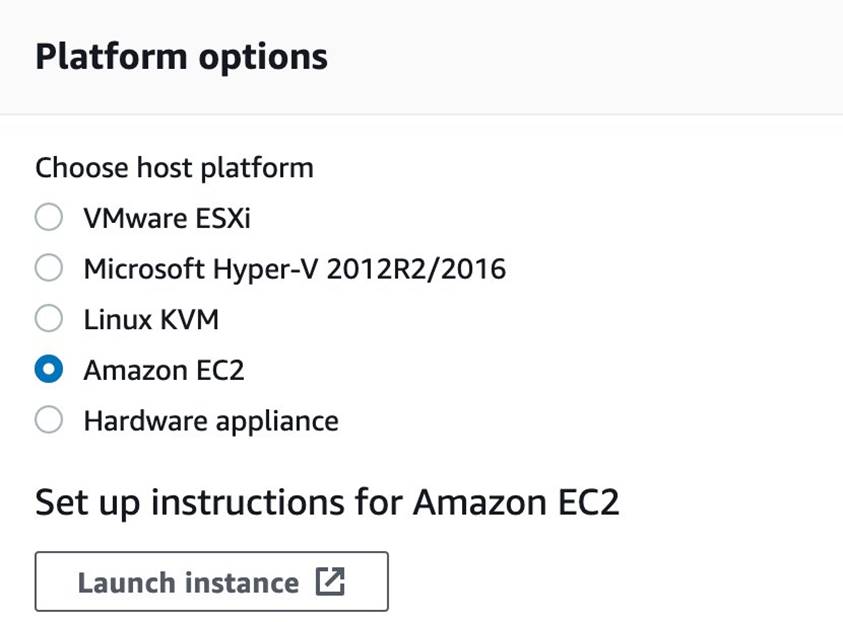Select the VMware ESXi radio button
The image size is (843, 622).
[48, 217]
